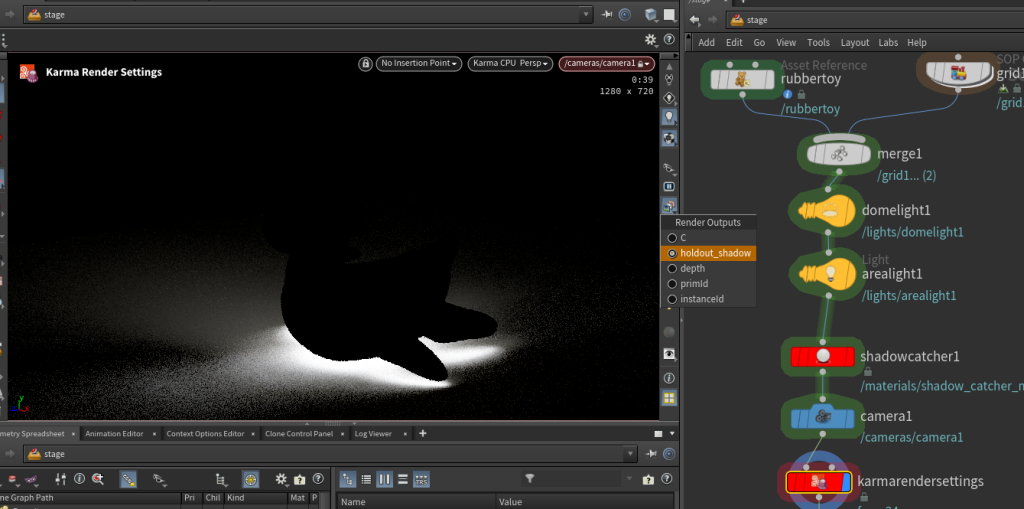Choose the C render output
The height and width of the screenshot is (509, 1024).
click(684, 238)
